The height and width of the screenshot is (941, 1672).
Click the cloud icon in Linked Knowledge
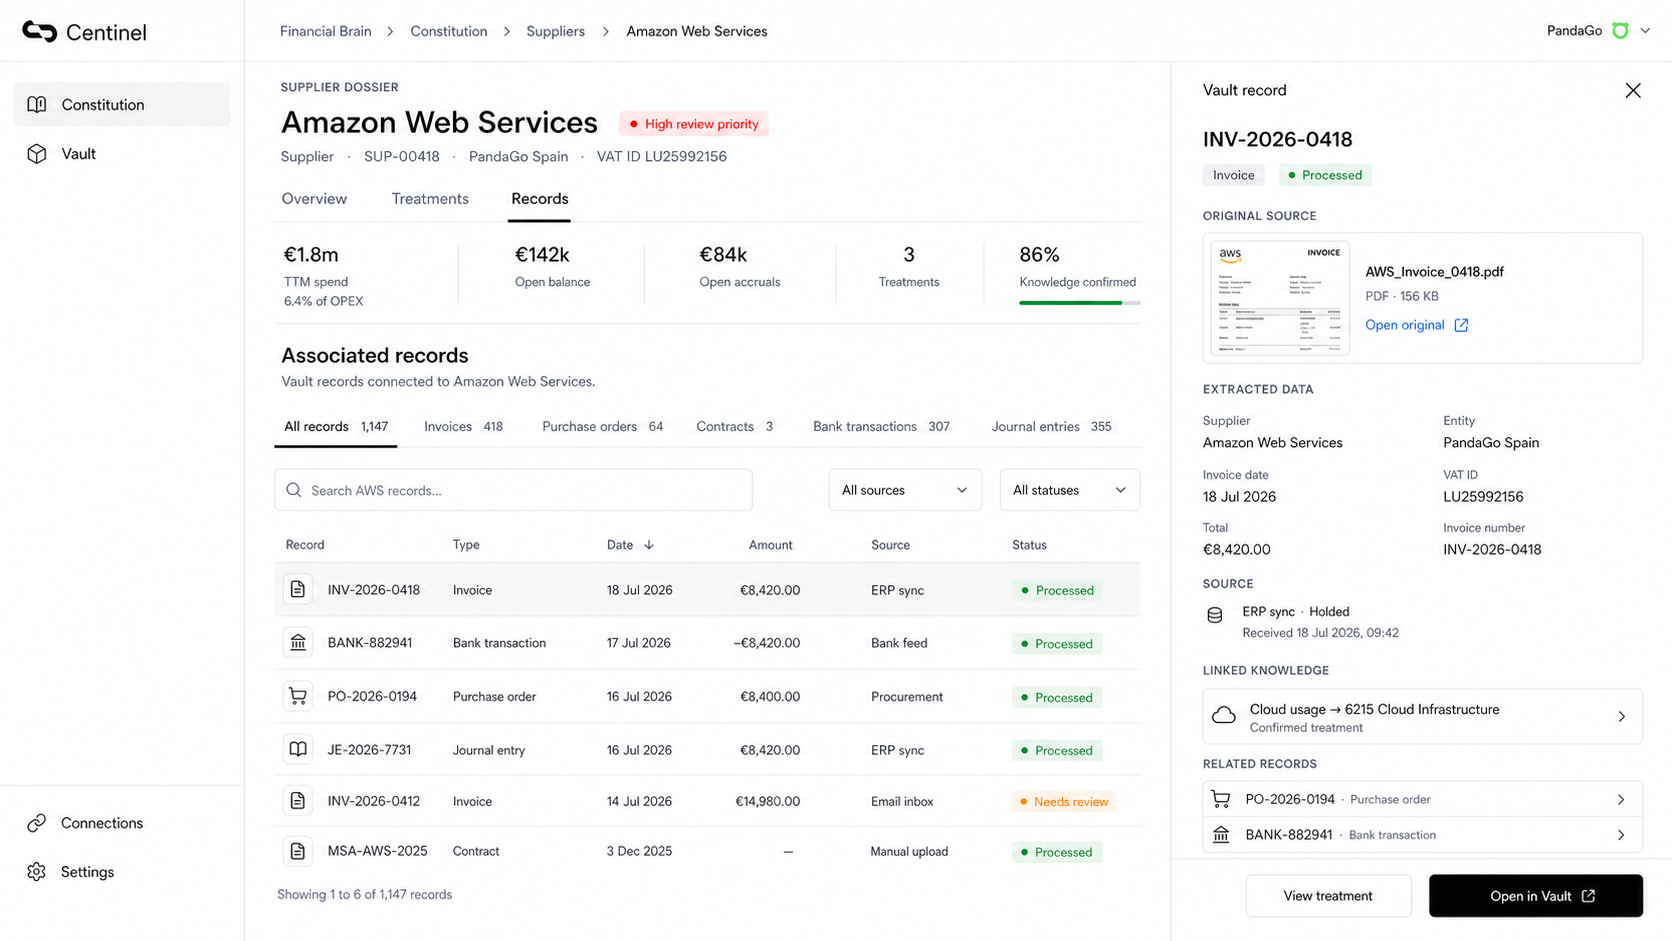click(1224, 716)
